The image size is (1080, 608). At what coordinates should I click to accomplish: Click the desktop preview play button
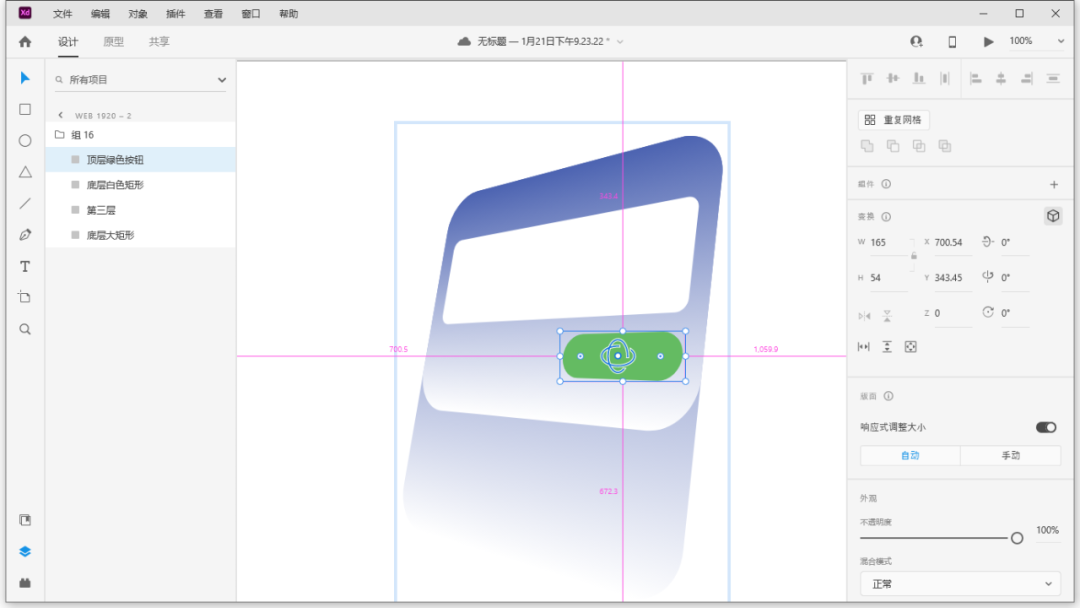pyautogui.click(x=988, y=42)
